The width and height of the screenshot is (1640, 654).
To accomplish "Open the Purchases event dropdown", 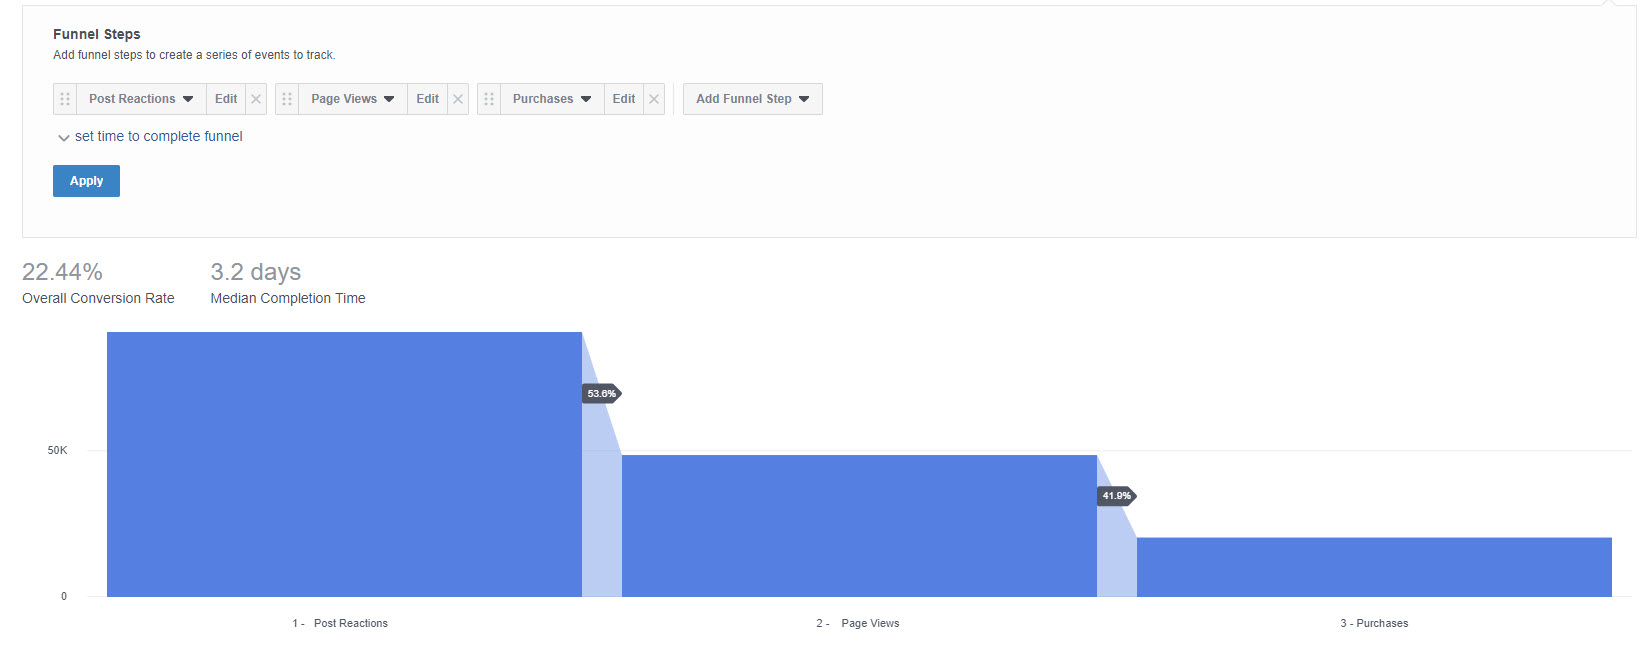I will point(552,99).
